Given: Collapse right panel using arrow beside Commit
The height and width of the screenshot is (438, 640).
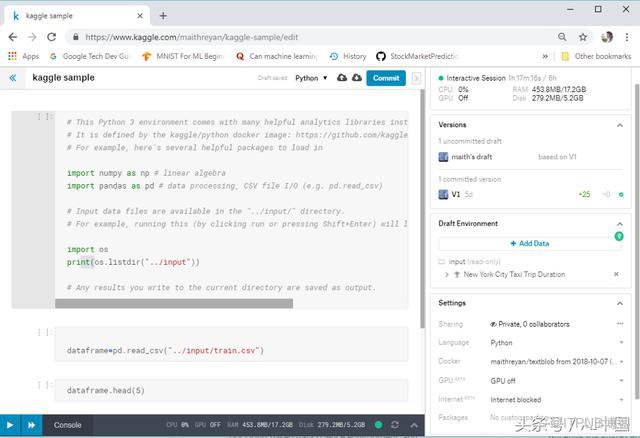Looking at the screenshot, I should coord(416,78).
